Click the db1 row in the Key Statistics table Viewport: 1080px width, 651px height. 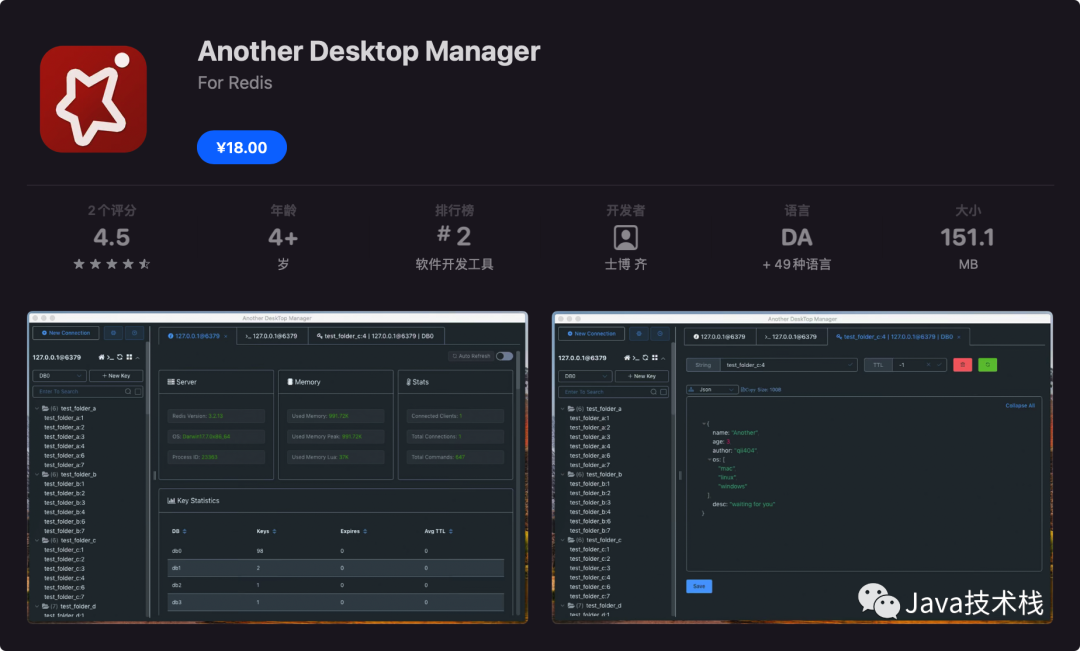(x=335, y=568)
